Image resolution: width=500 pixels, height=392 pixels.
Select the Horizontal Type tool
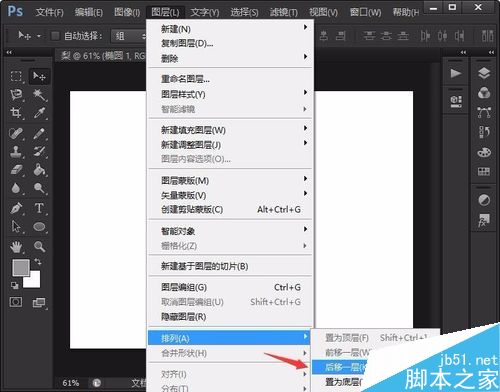click(x=39, y=208)
